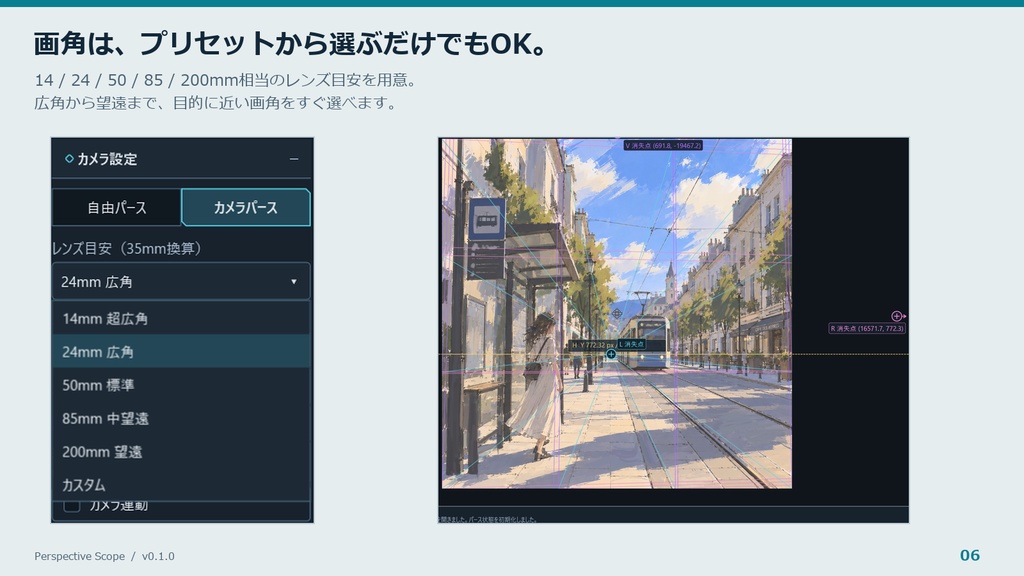Click the L 消失点 label
Viewport: 1024px width, 576px height.
point(632,344)
